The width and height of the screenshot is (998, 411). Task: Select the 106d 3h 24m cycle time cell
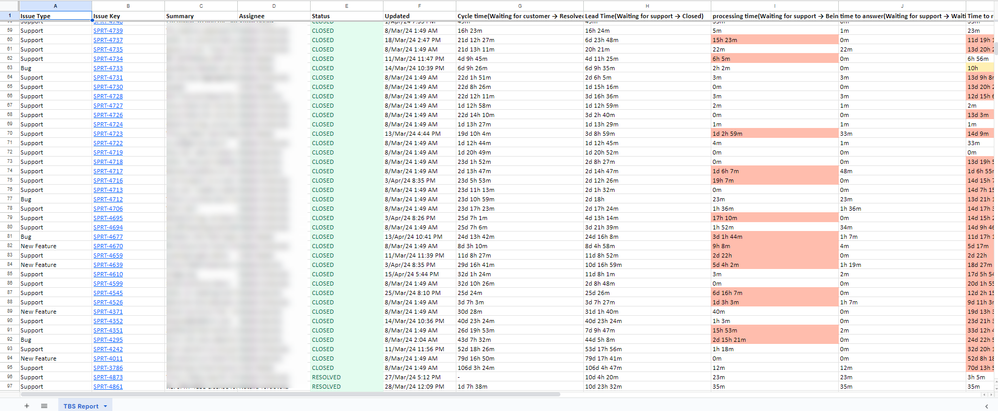click(519, 368)
